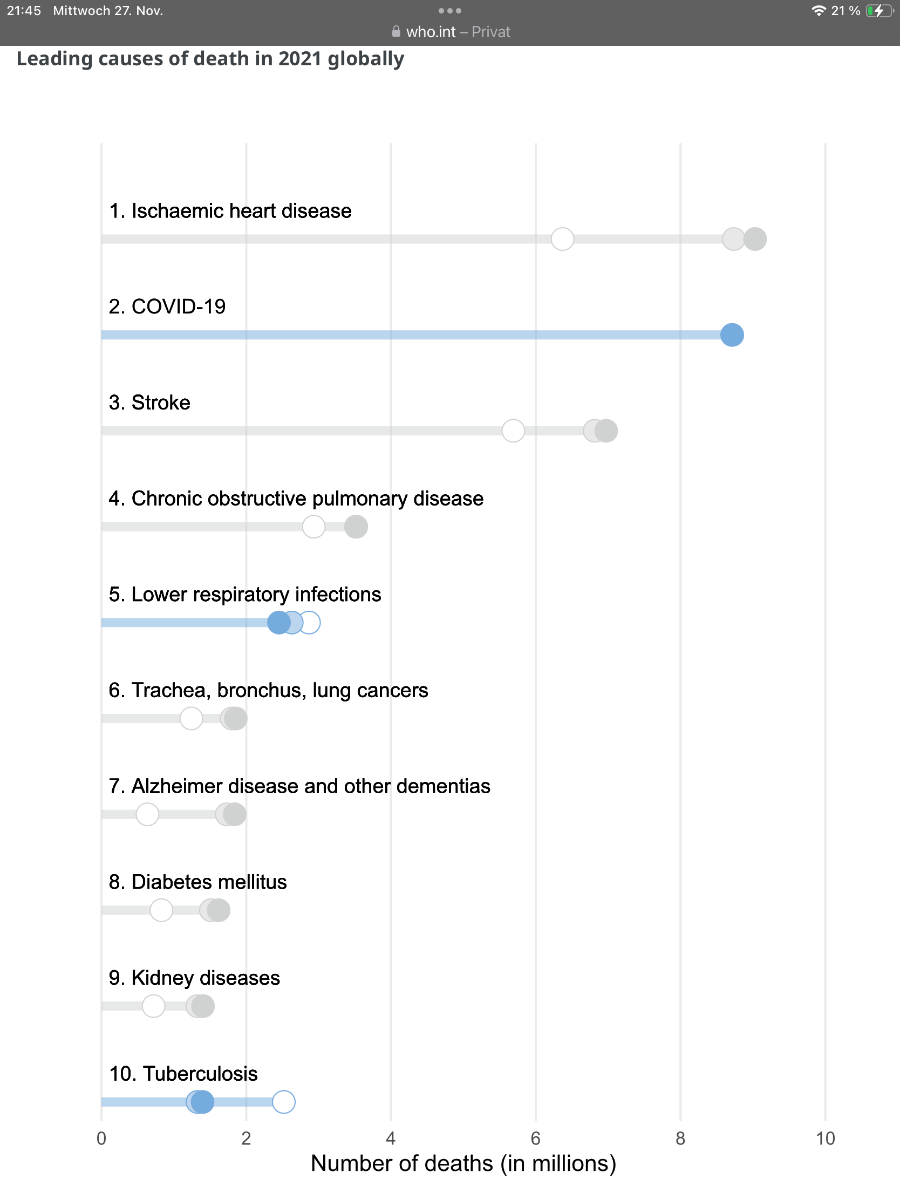Image resolution: width=900 pixels, height=1200 pixels.
Task: Click the white Kidney diseases data point
Action: coord(153,1006)
